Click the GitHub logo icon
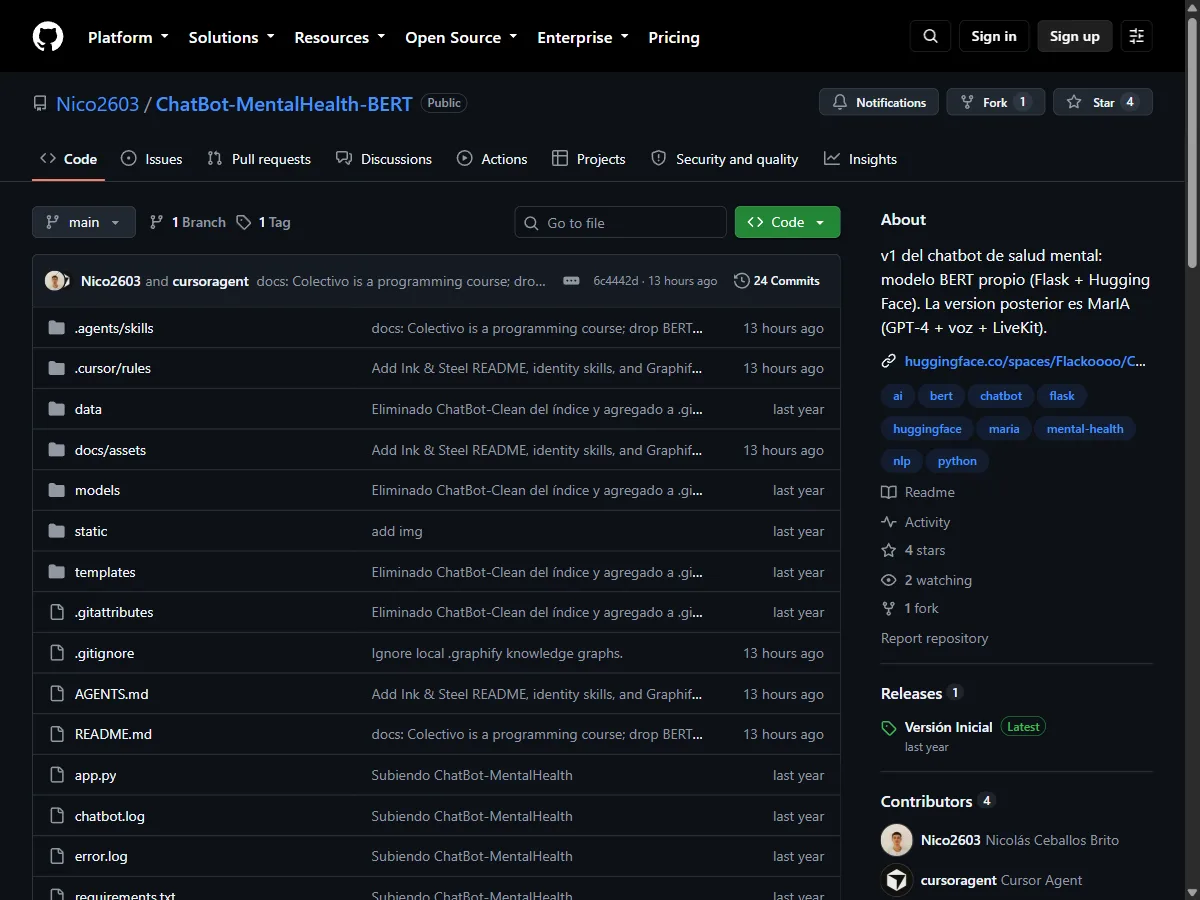 click(48, 37)
